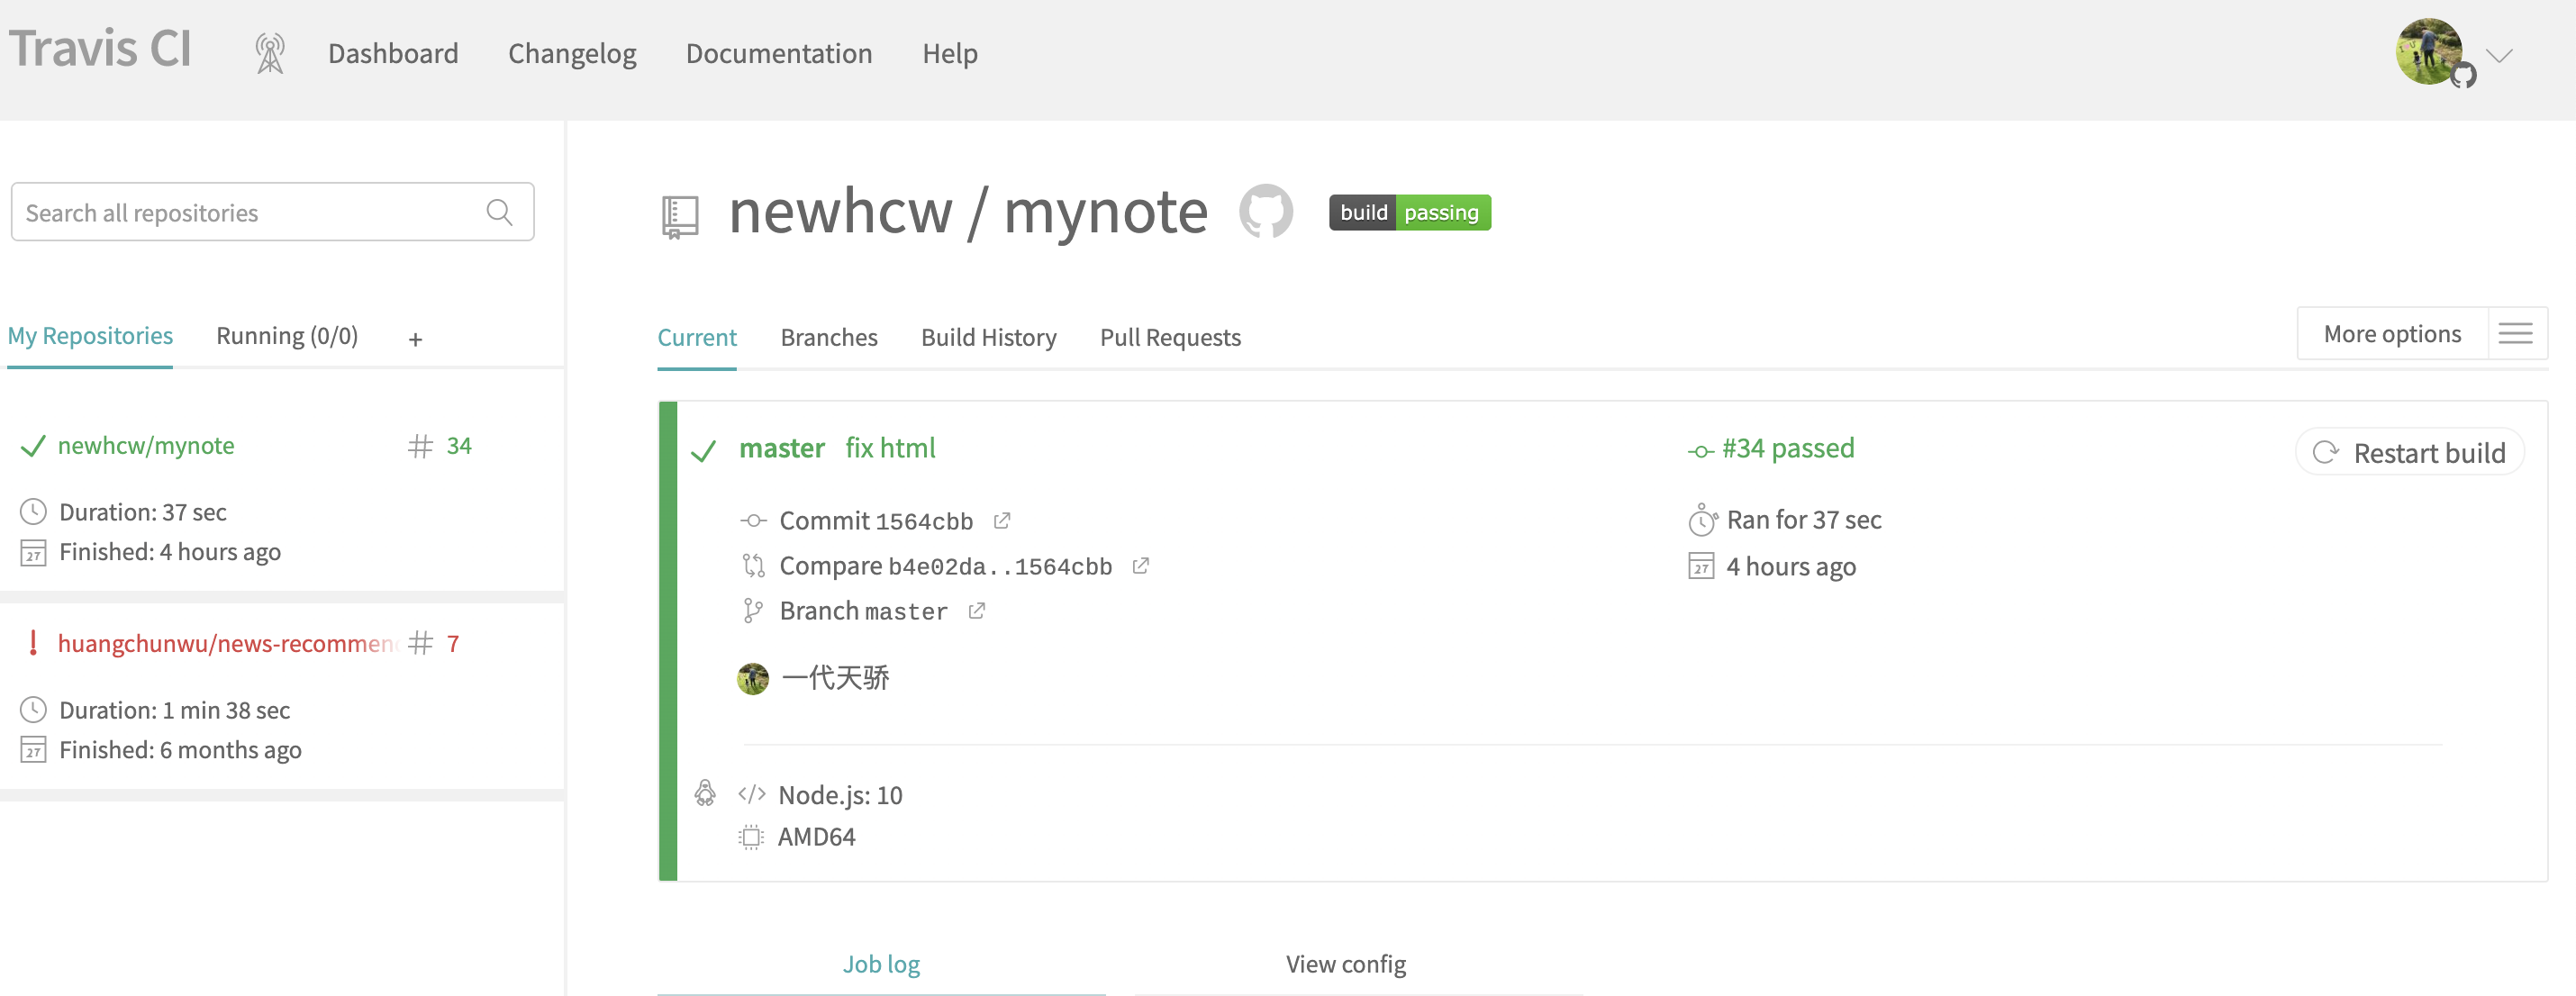Select the Branches tab
The height and width of the screenshot is (996, 2576).
coord(829,338)
